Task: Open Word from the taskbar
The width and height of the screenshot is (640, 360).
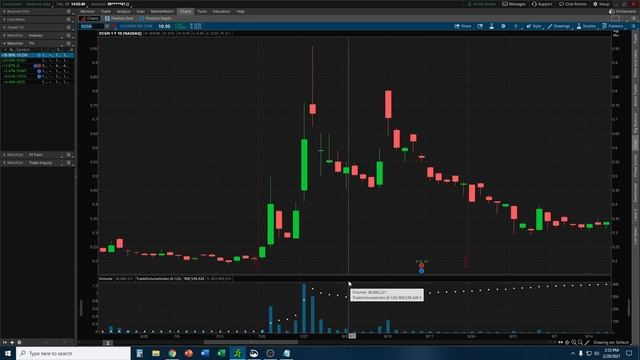Action: (204, 353)
